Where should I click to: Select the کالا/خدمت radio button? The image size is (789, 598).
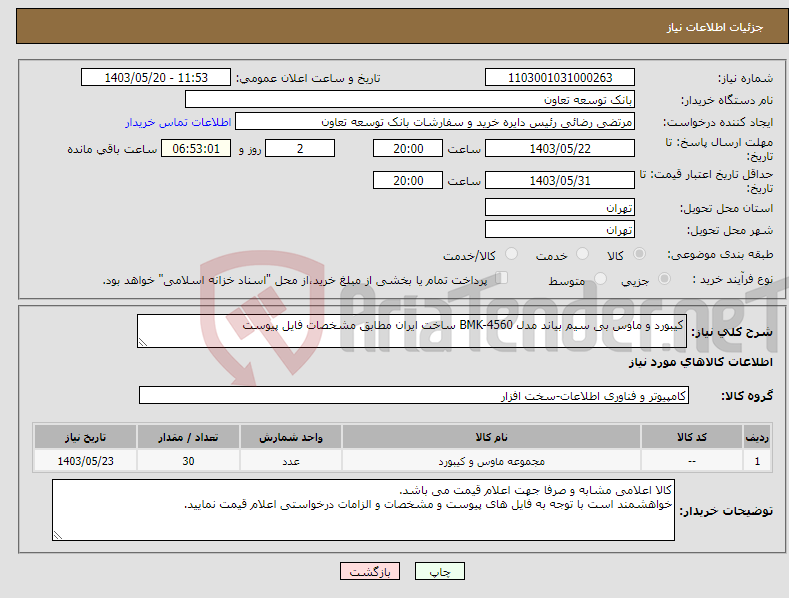pos(511,254)
